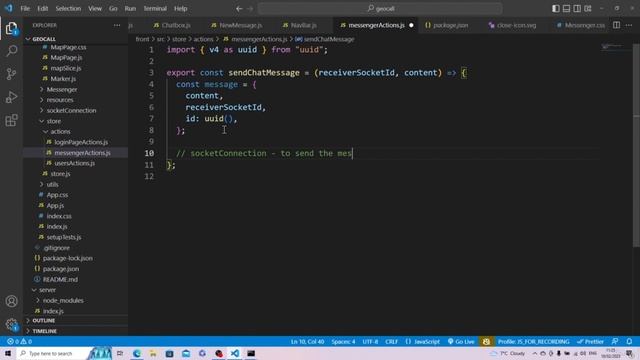The image size is (640, 360).
Task: Collapse the actions folder
Action: [60, 131]
